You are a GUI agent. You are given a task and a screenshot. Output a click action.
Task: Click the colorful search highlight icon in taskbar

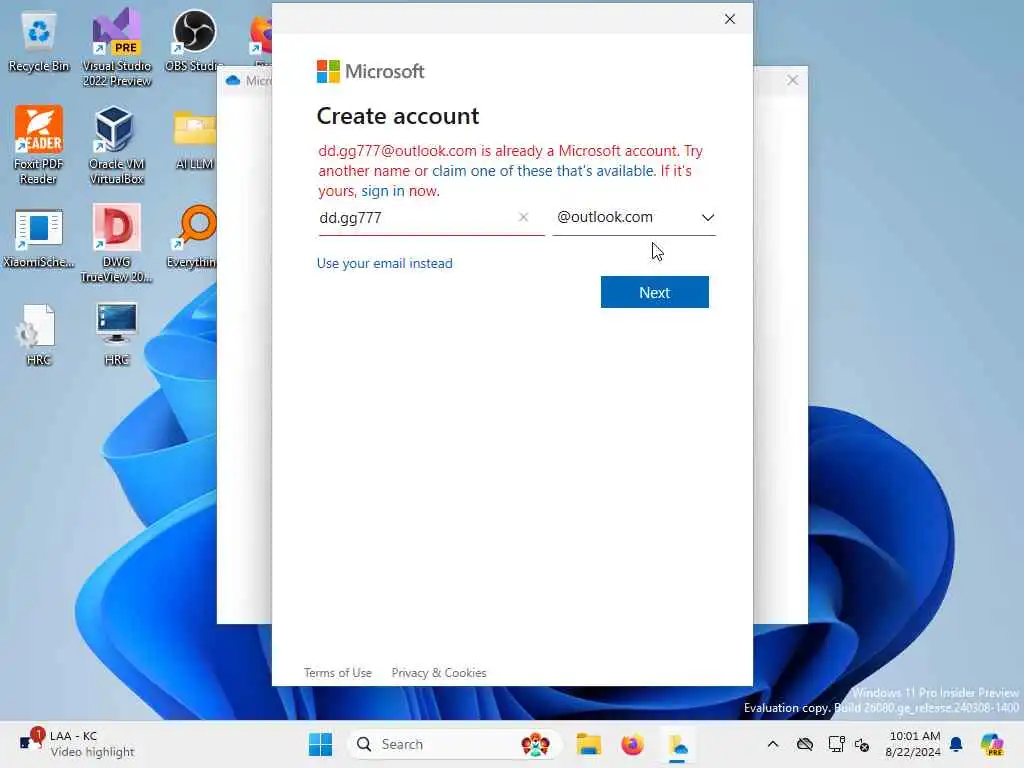pos(535,744)
